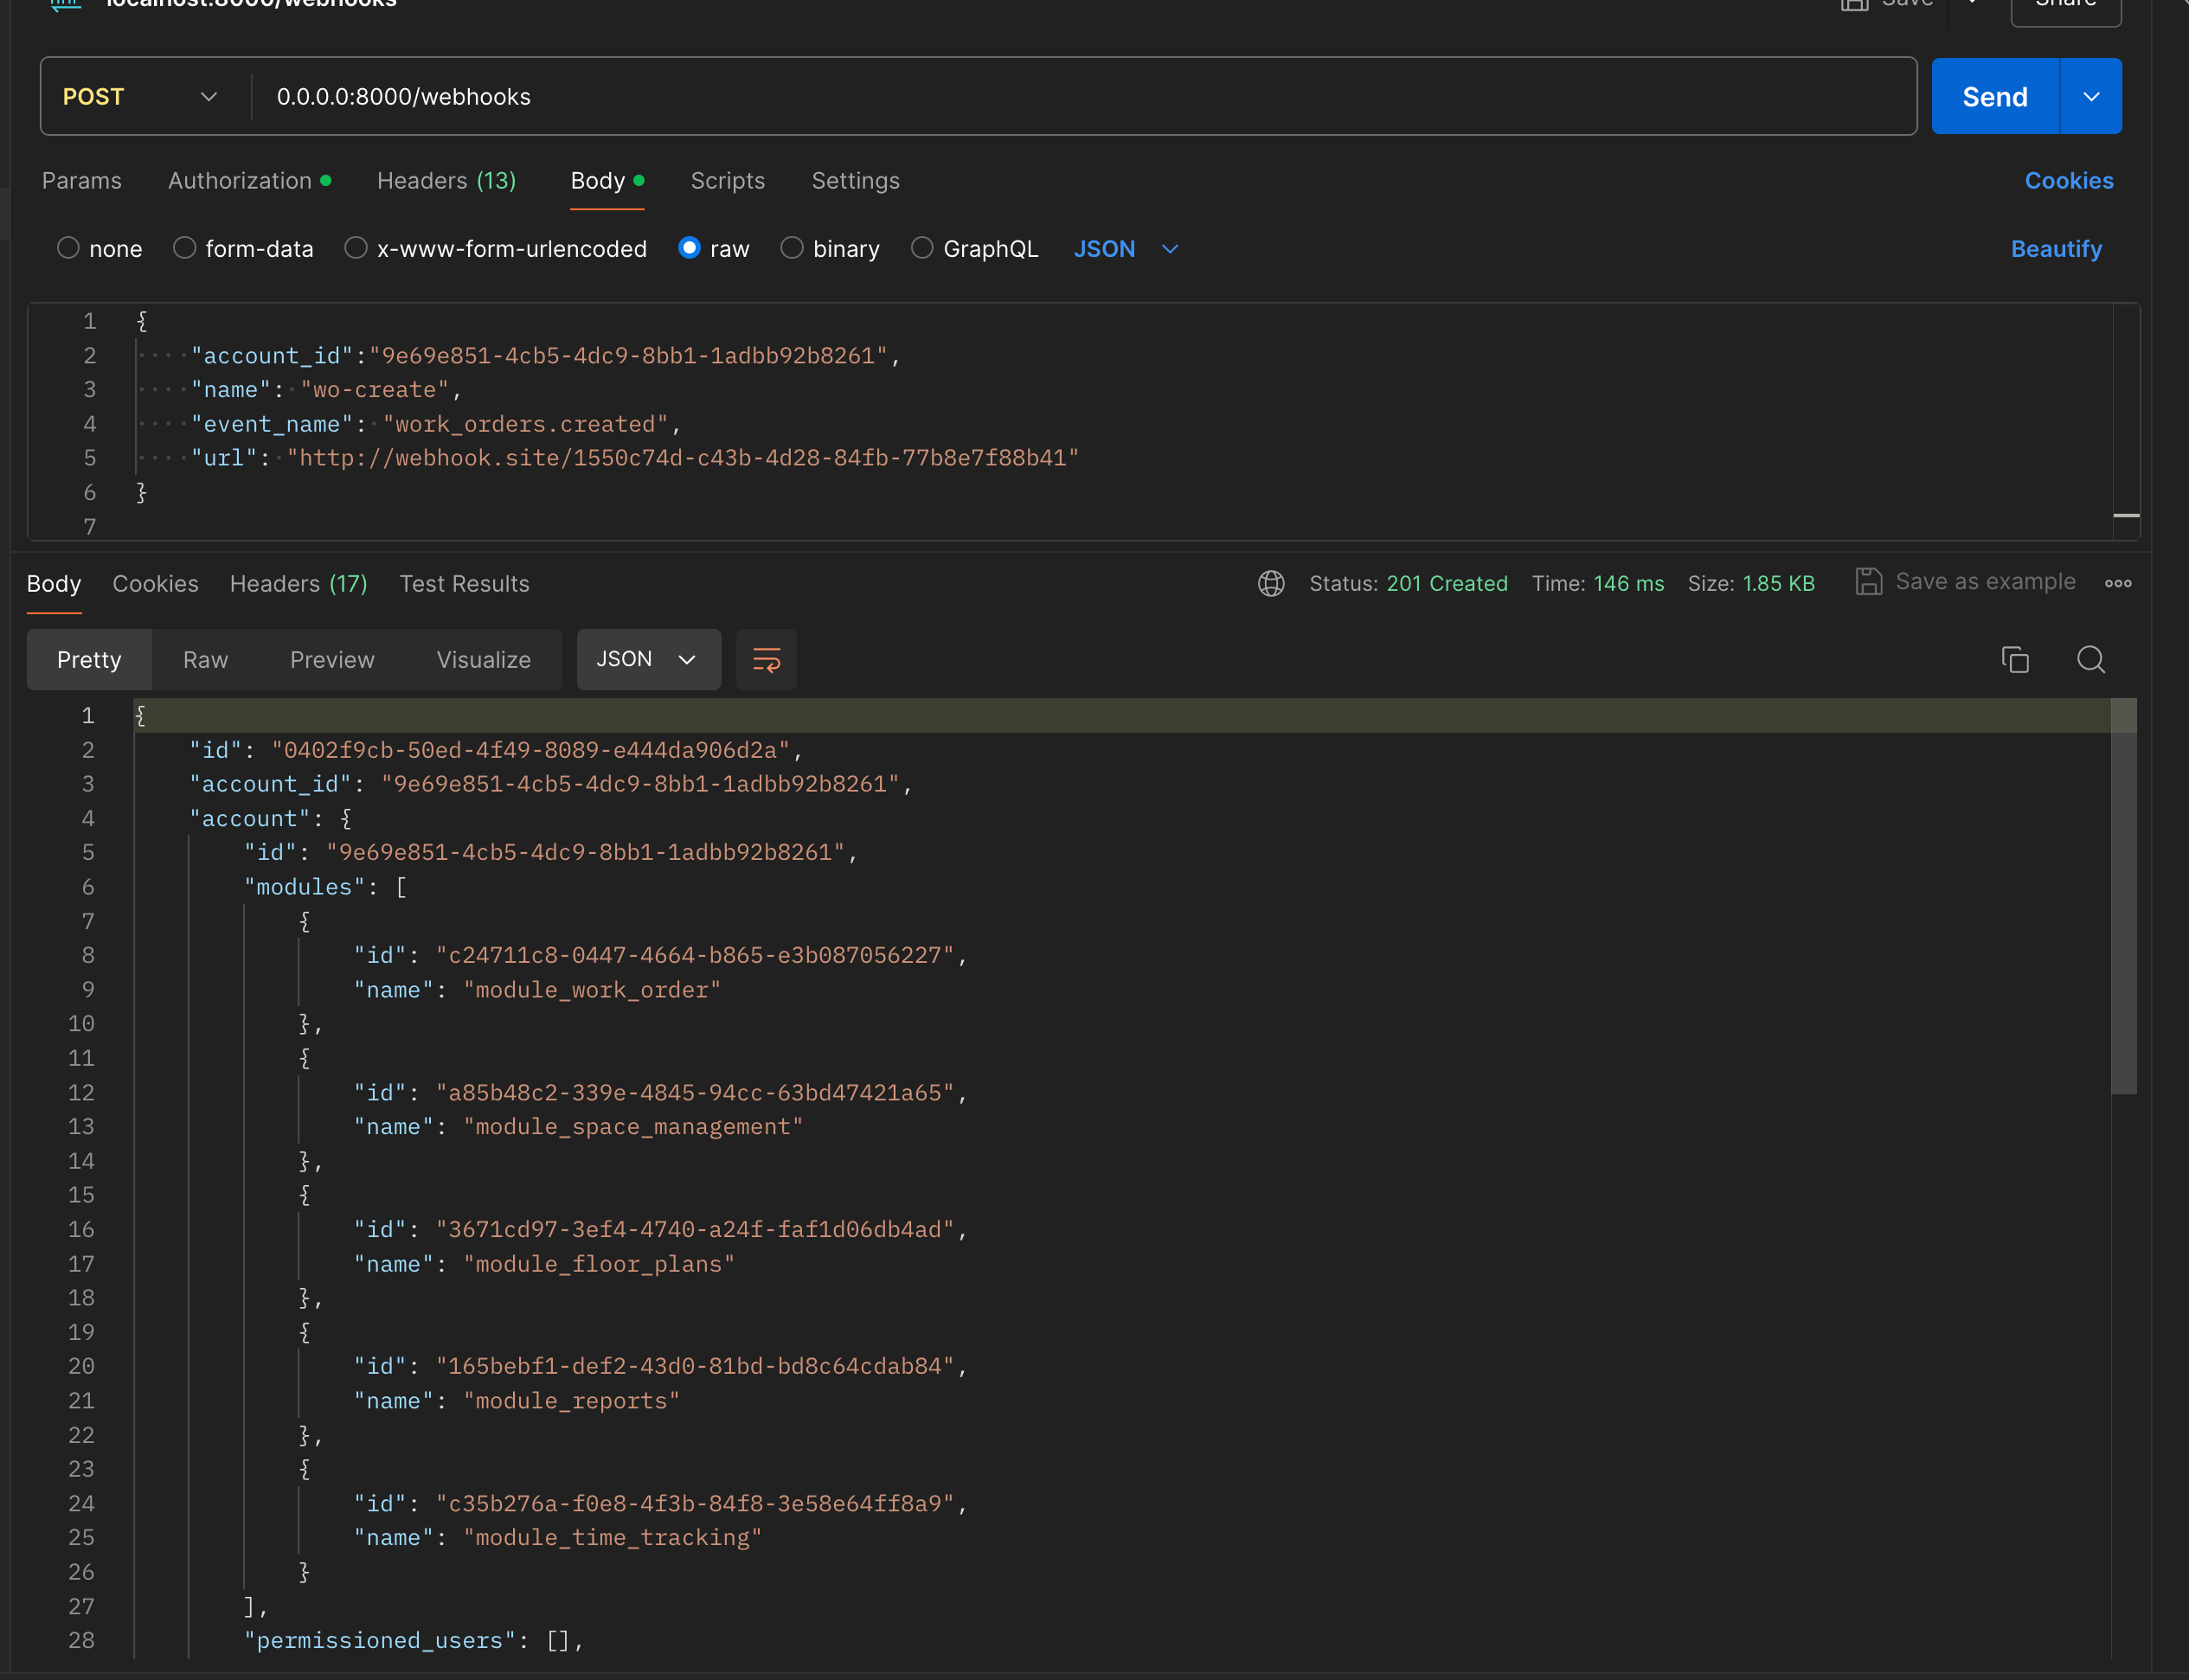Open the response Headers (17) tab

coord(299,584)
